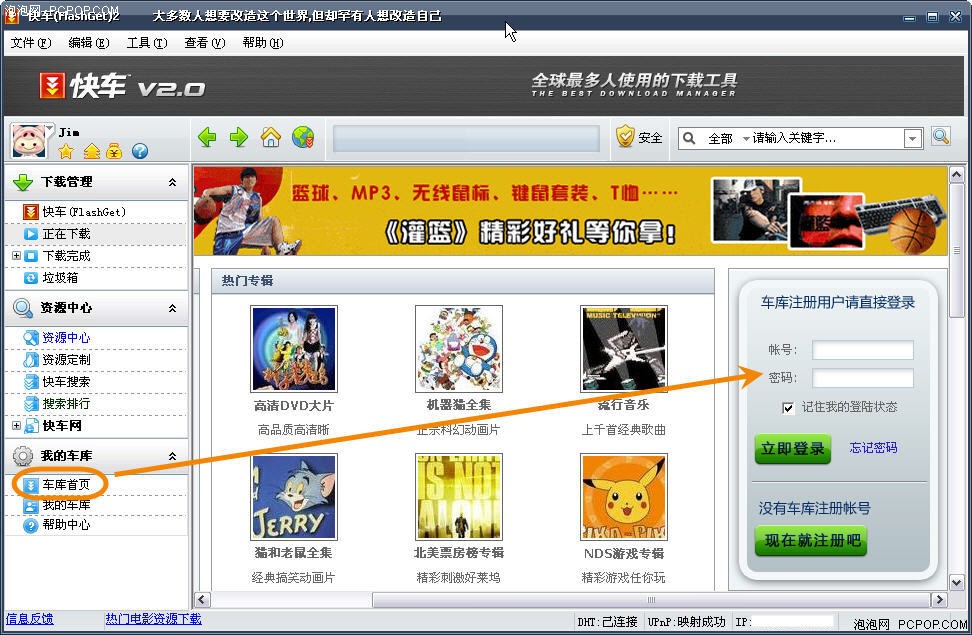The image size is (972, 635).
Task: Select the 下载完成 folder
Action: 66,255
